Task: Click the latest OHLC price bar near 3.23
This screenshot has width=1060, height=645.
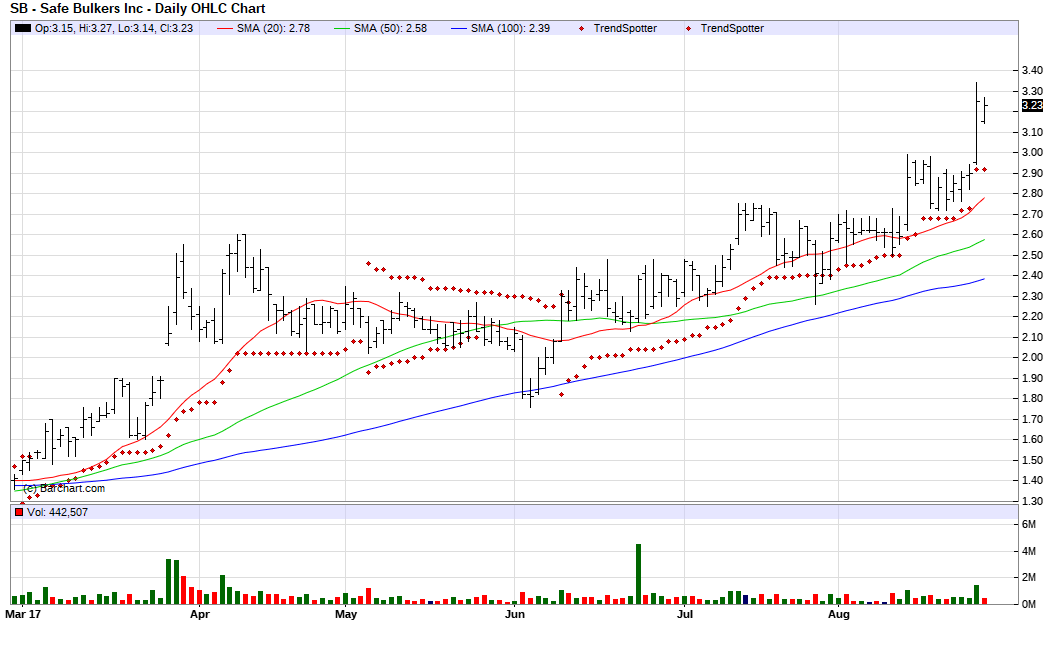Action: (984, 110)
